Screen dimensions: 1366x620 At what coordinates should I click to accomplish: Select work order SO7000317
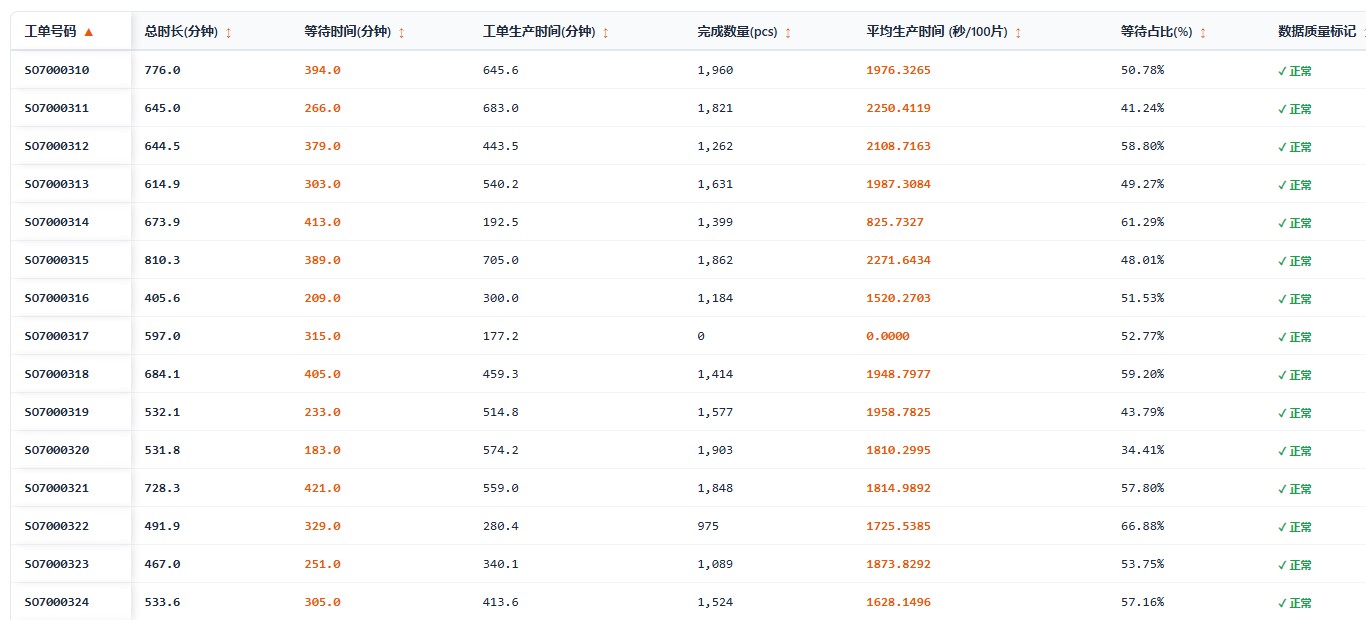[x=57, y=336]
